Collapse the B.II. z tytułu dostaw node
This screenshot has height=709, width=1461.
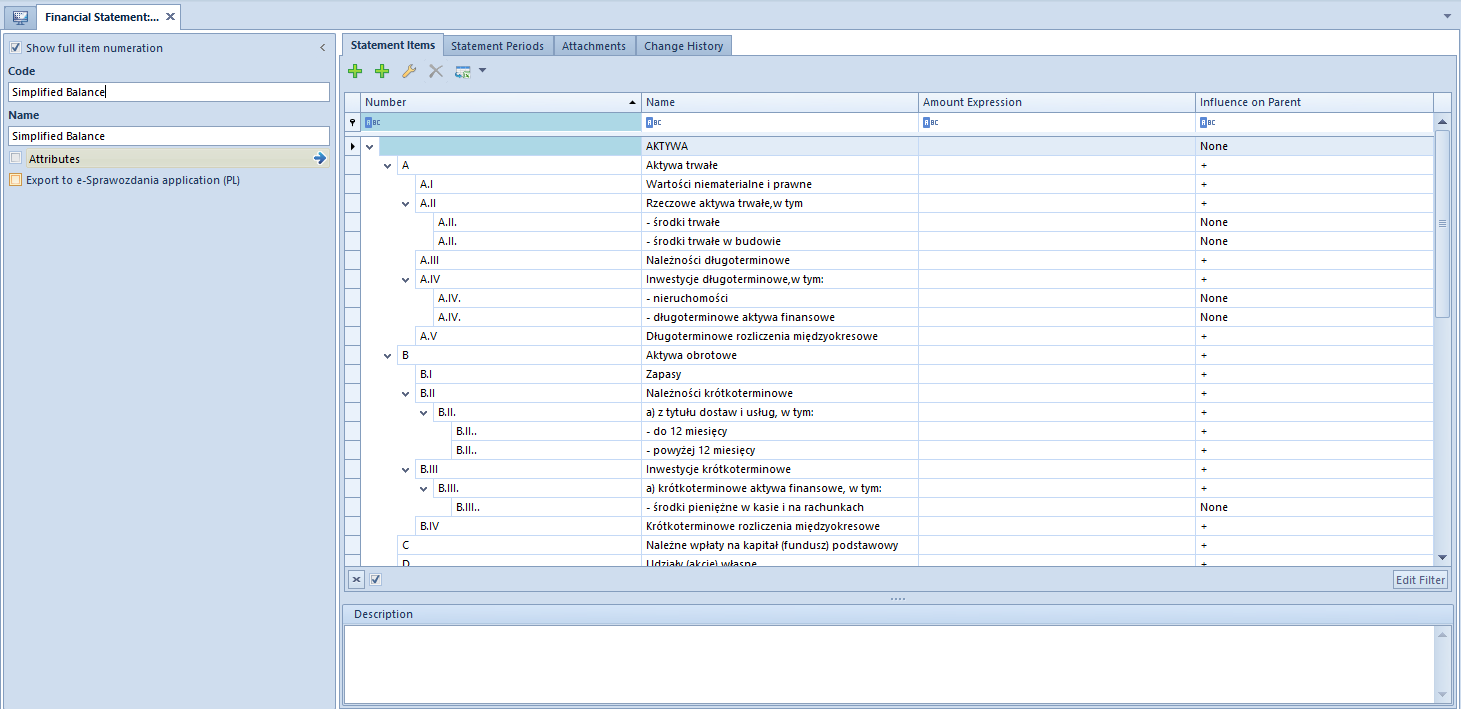point(424,412)
